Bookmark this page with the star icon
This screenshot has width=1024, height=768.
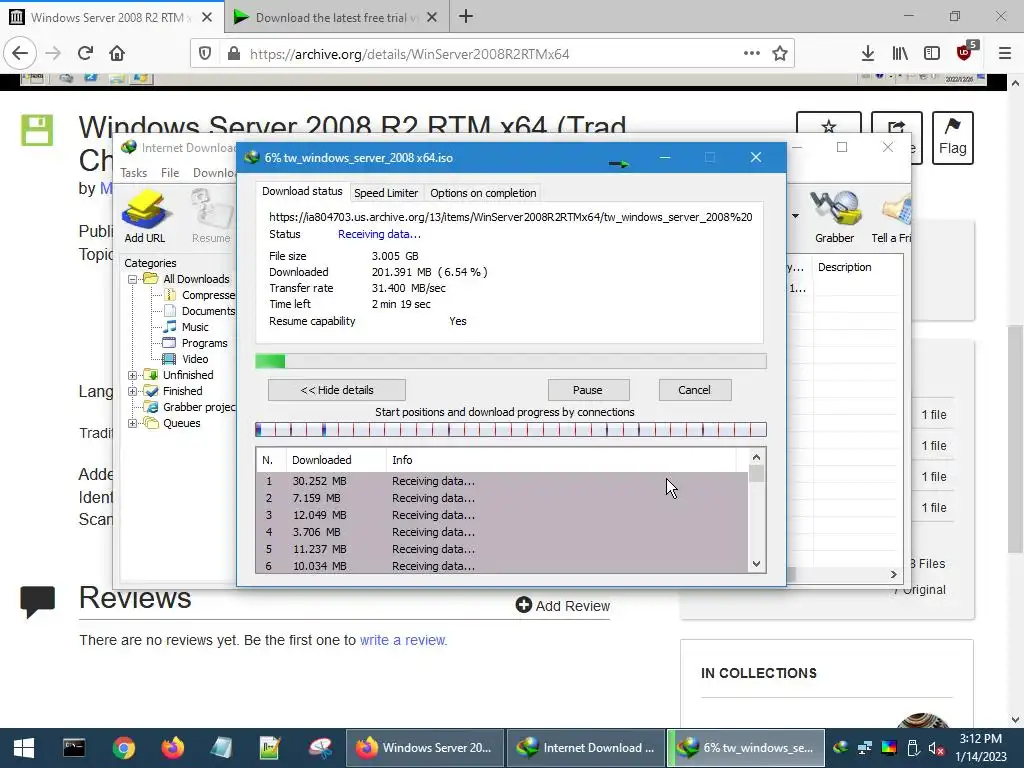pyautogui.click(x=780, y=54)
